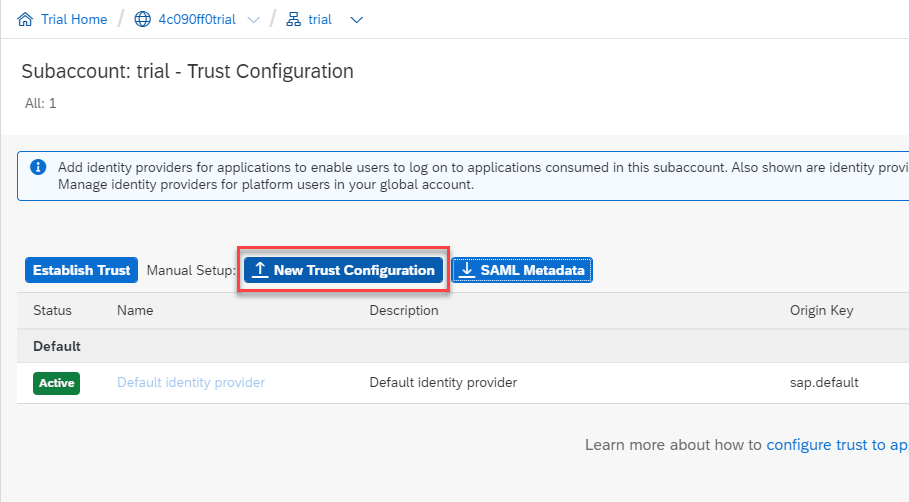Click the subaccount hierarchy icon beside trial
Screen dimensions: 909x502
pyautogui.click(x=293, y=20)
